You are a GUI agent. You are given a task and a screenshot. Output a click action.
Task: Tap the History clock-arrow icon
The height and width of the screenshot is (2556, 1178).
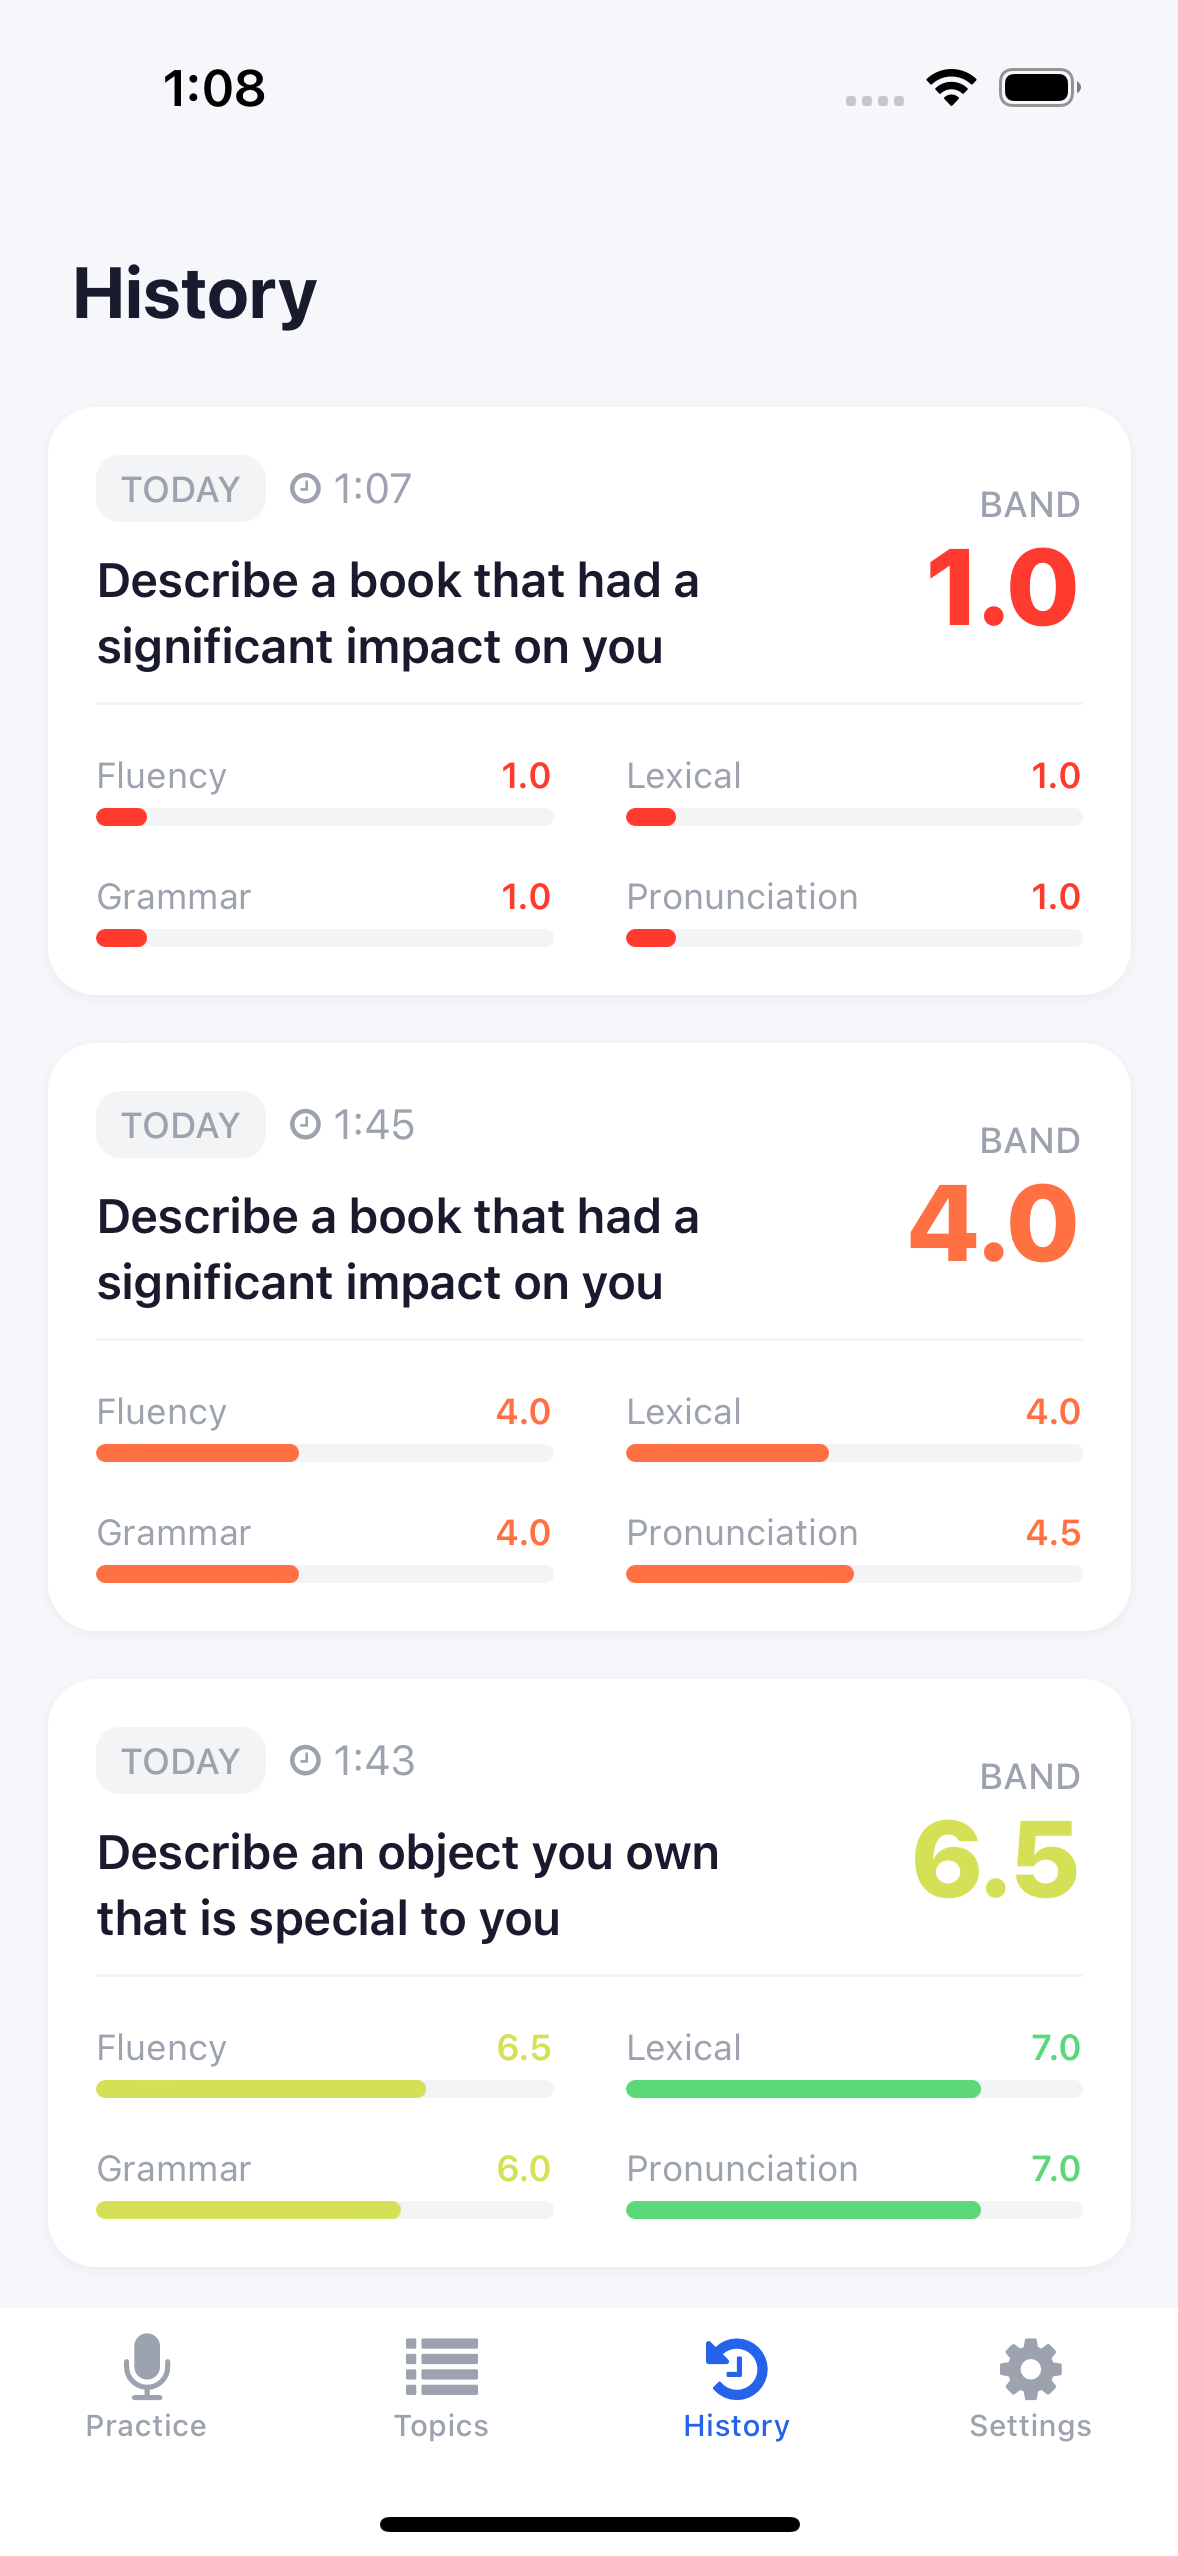point(735,2368)
